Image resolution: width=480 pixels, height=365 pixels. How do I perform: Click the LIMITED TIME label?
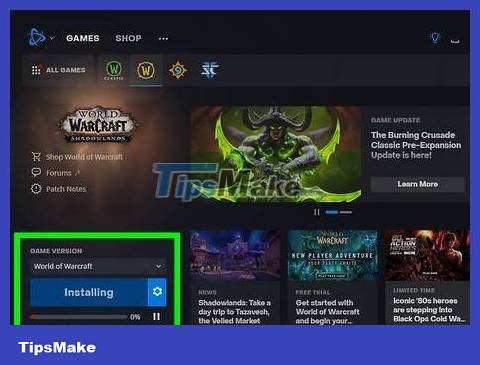tap(413, 290)
